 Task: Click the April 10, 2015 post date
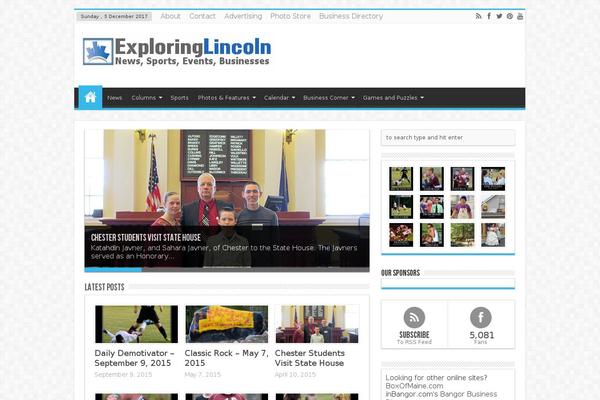(x=295, y=375)
